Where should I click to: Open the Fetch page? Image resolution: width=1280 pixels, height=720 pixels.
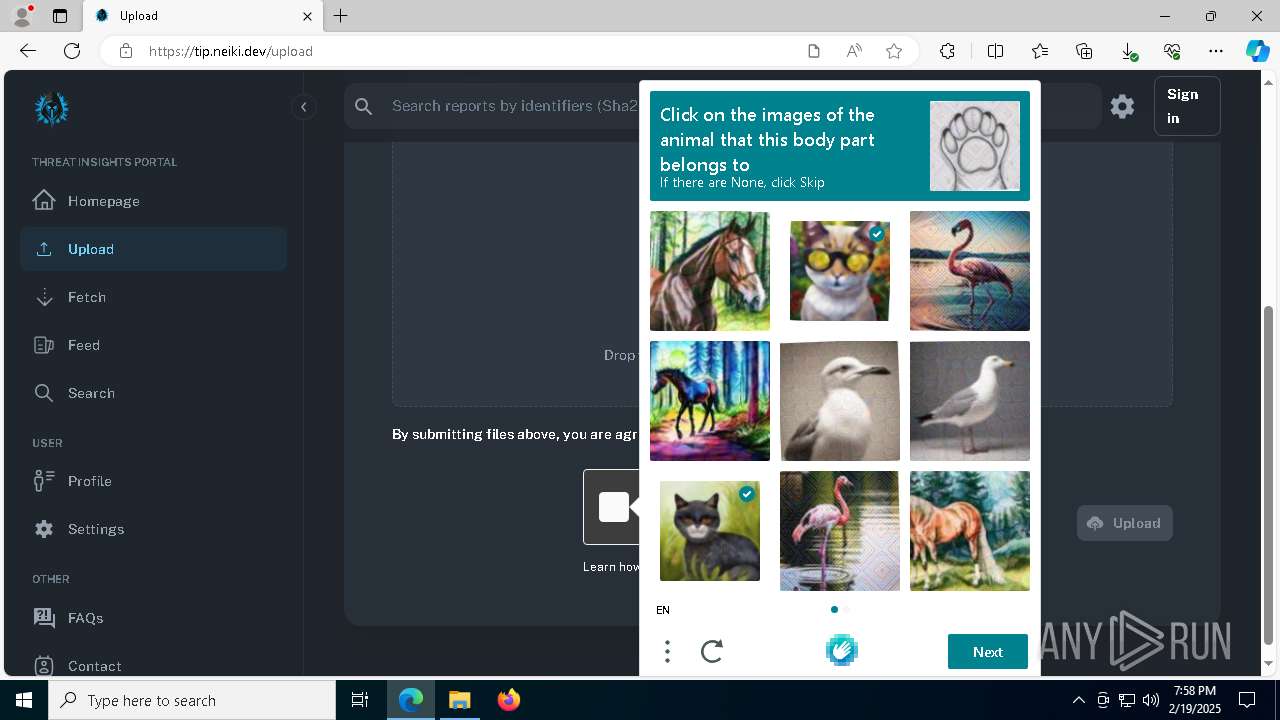153,297
